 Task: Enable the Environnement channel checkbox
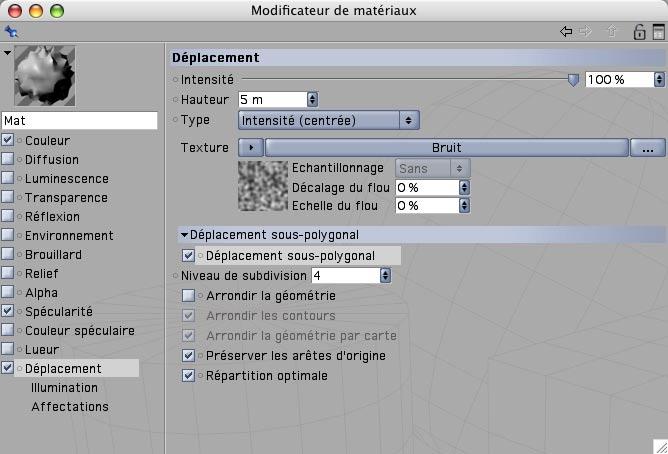point(8,235)
